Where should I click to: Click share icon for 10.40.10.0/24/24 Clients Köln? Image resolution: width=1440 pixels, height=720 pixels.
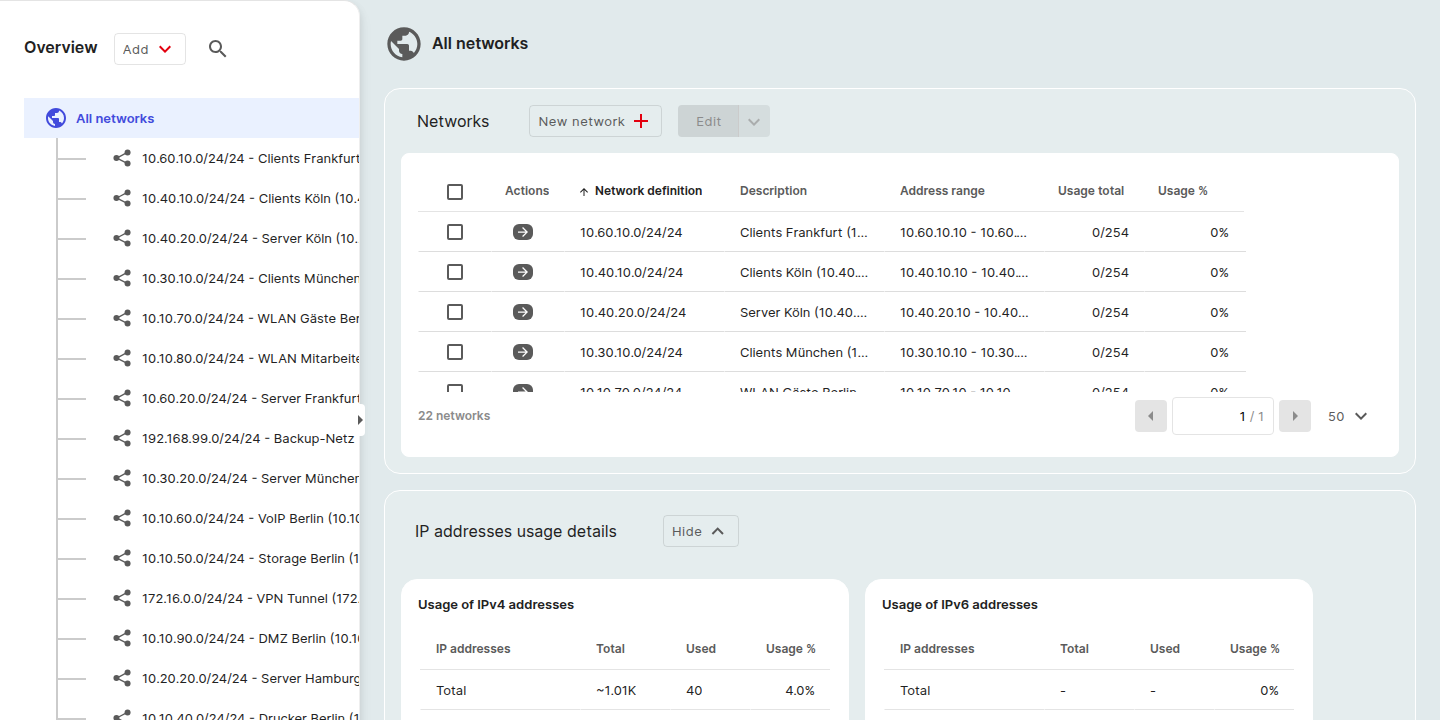coord(122,198)
